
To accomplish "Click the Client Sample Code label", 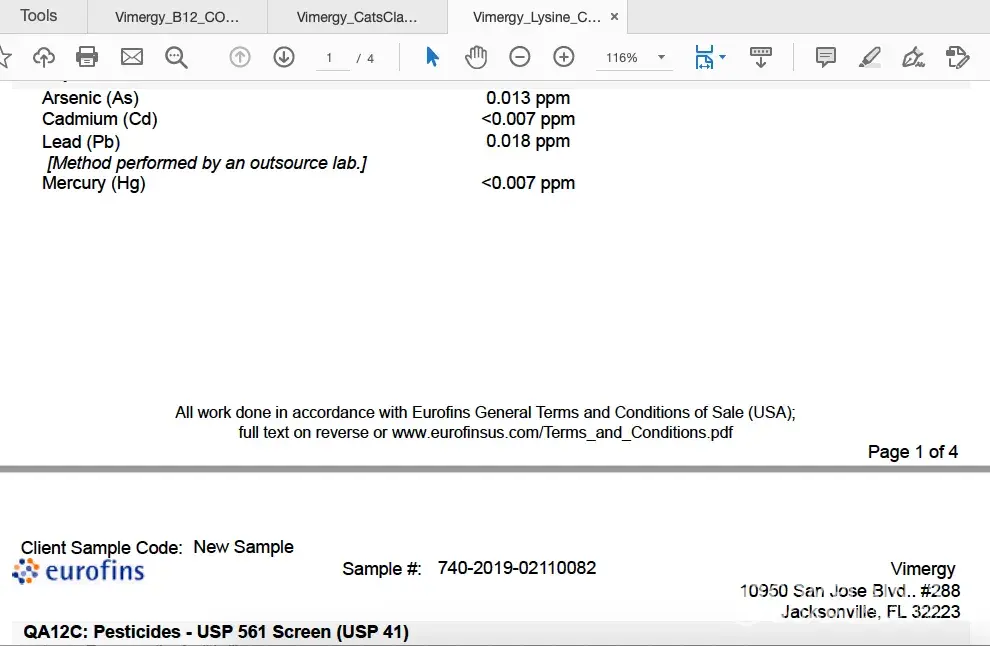I will tap(102, 547).
